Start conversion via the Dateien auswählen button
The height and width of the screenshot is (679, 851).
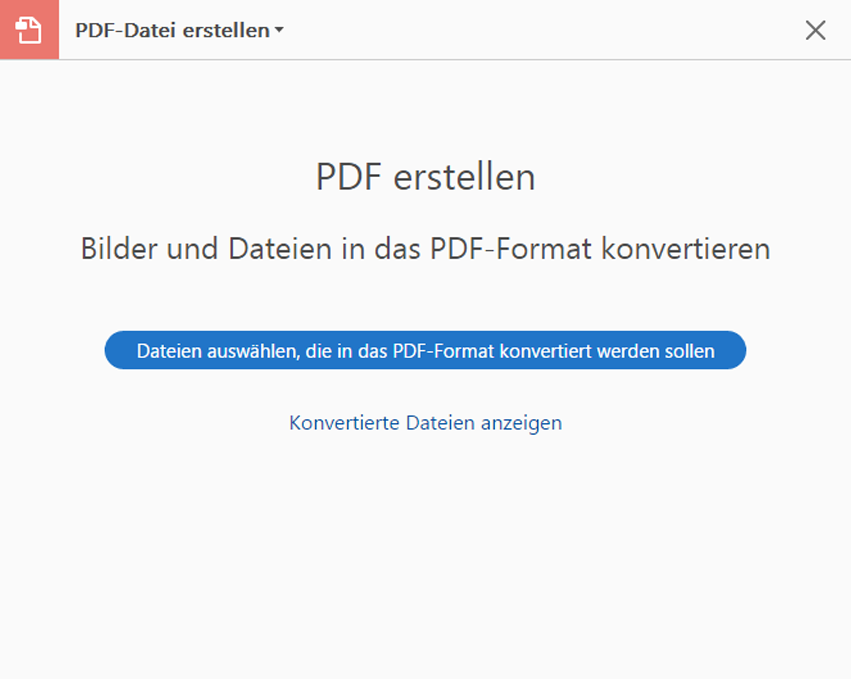[x=425, y=350]
